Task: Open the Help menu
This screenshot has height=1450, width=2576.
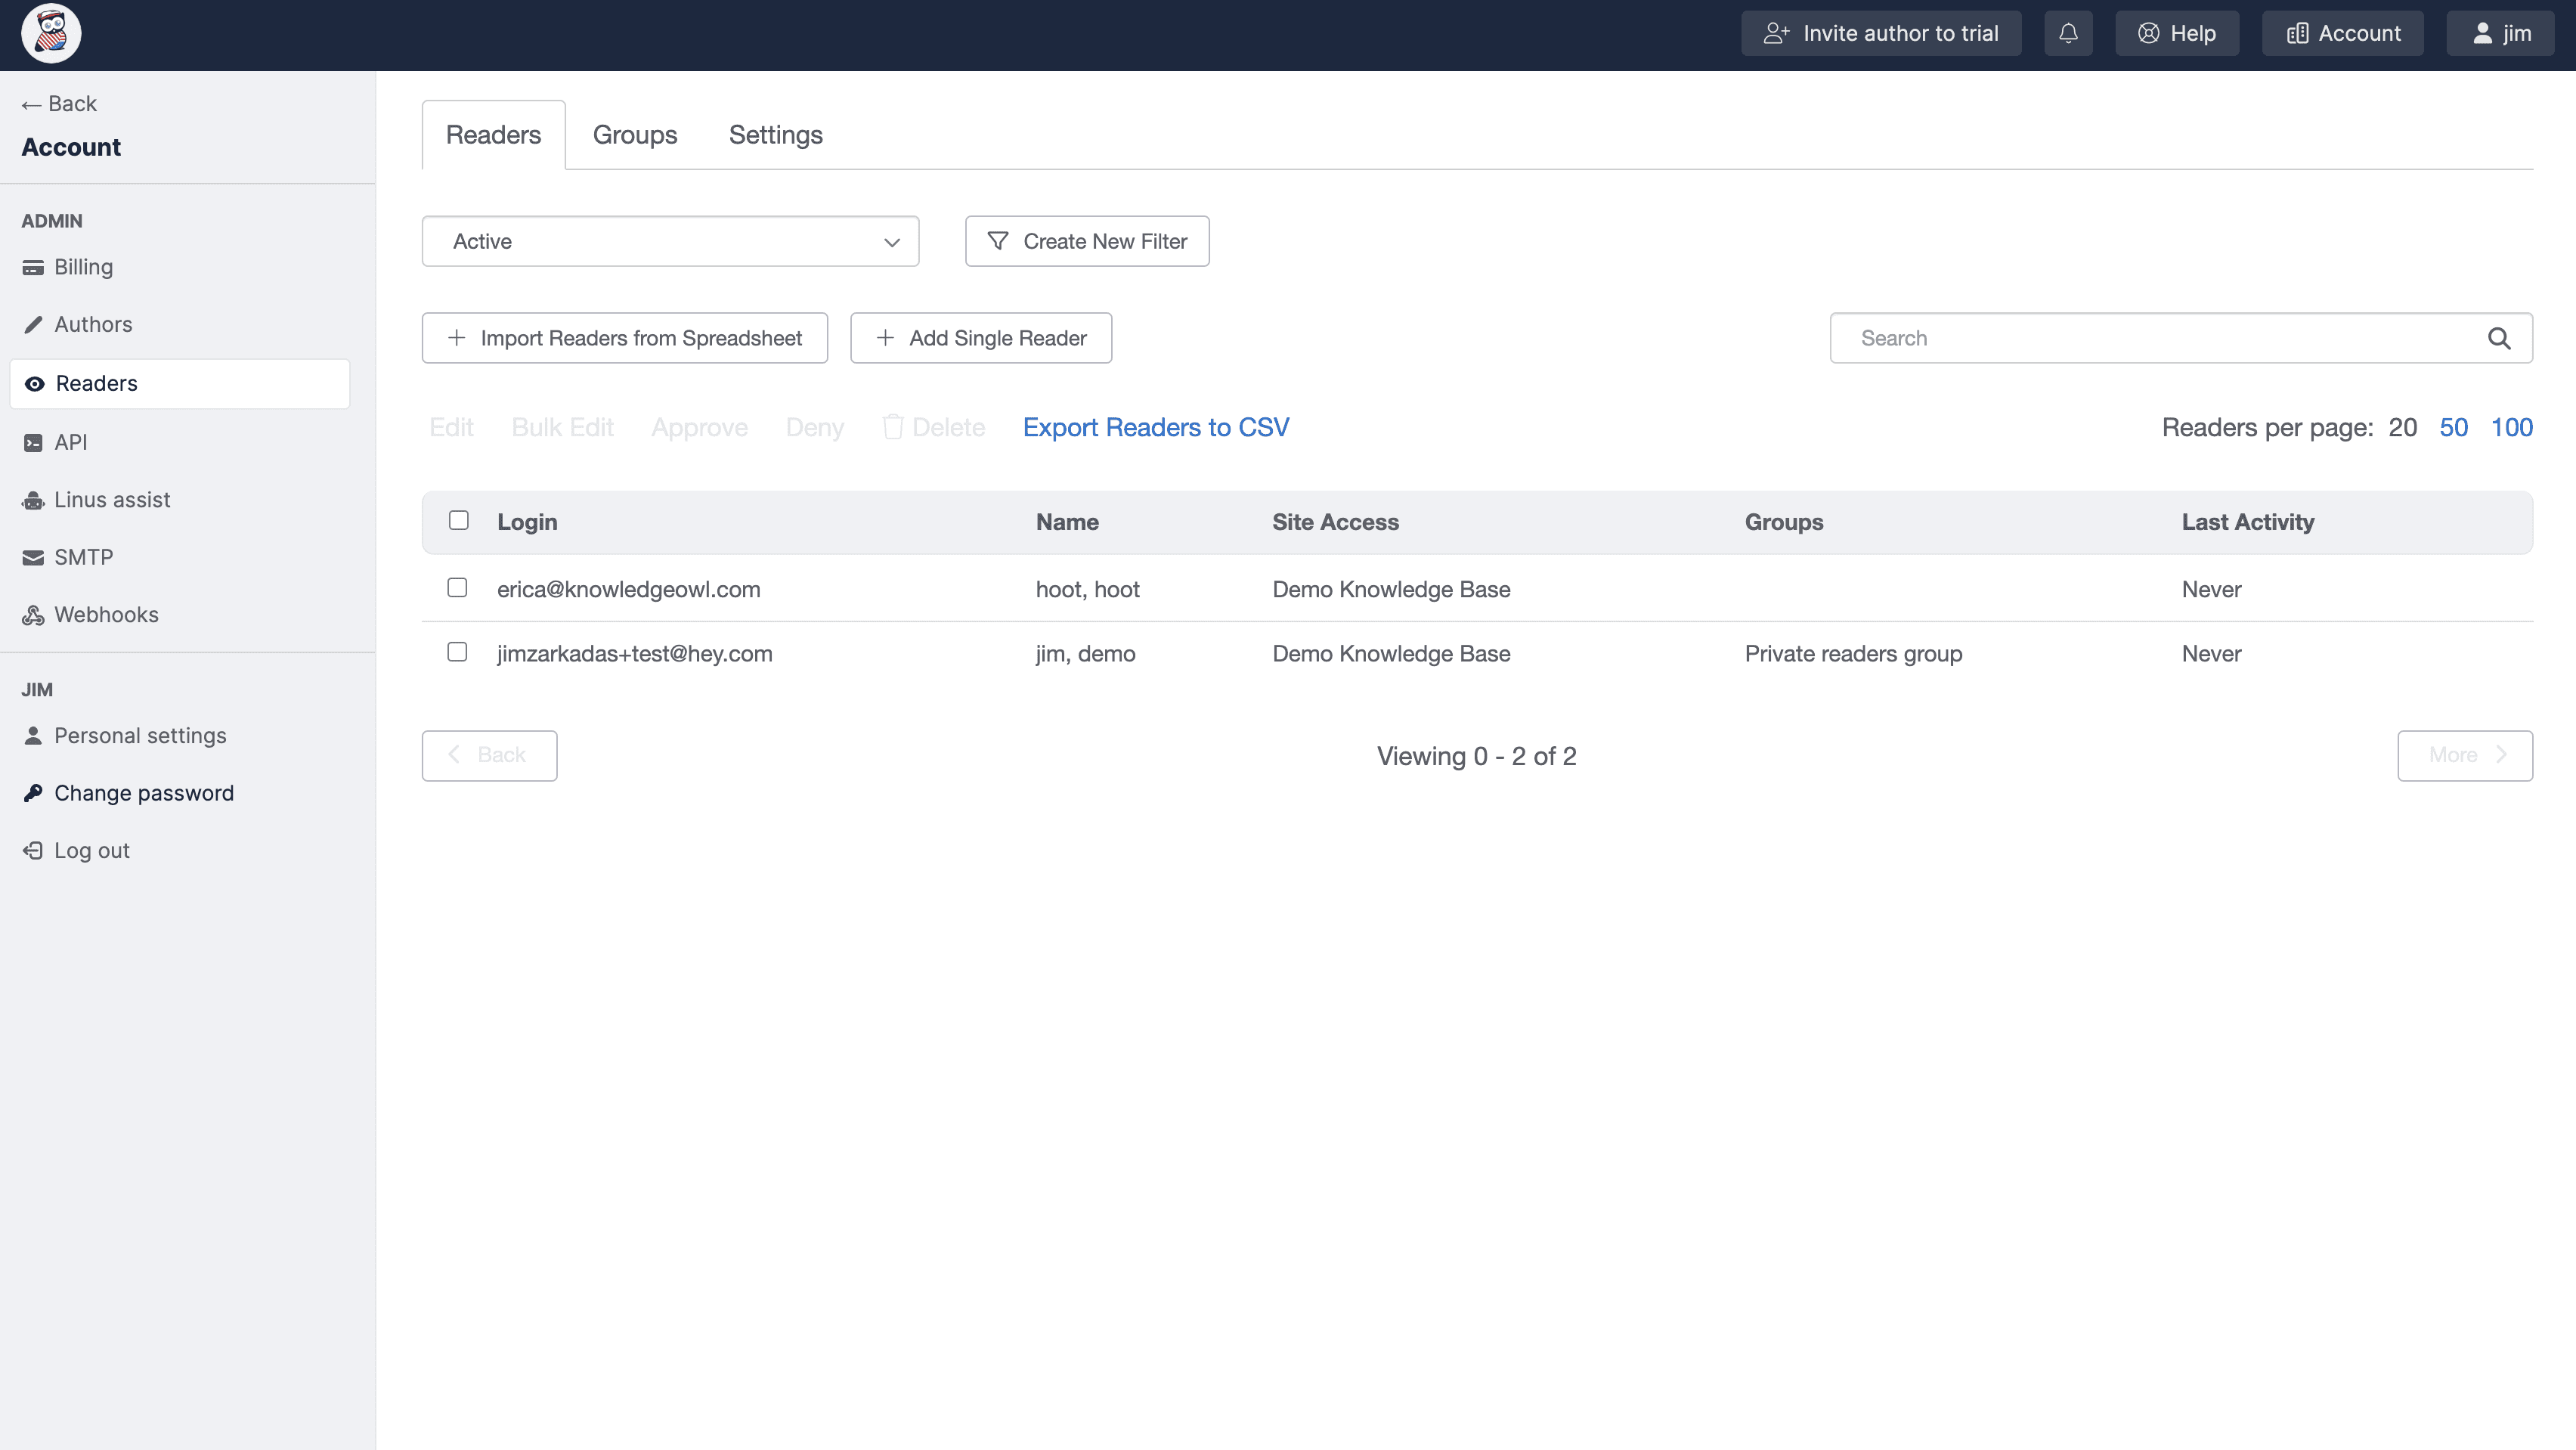Action: 2177,34
